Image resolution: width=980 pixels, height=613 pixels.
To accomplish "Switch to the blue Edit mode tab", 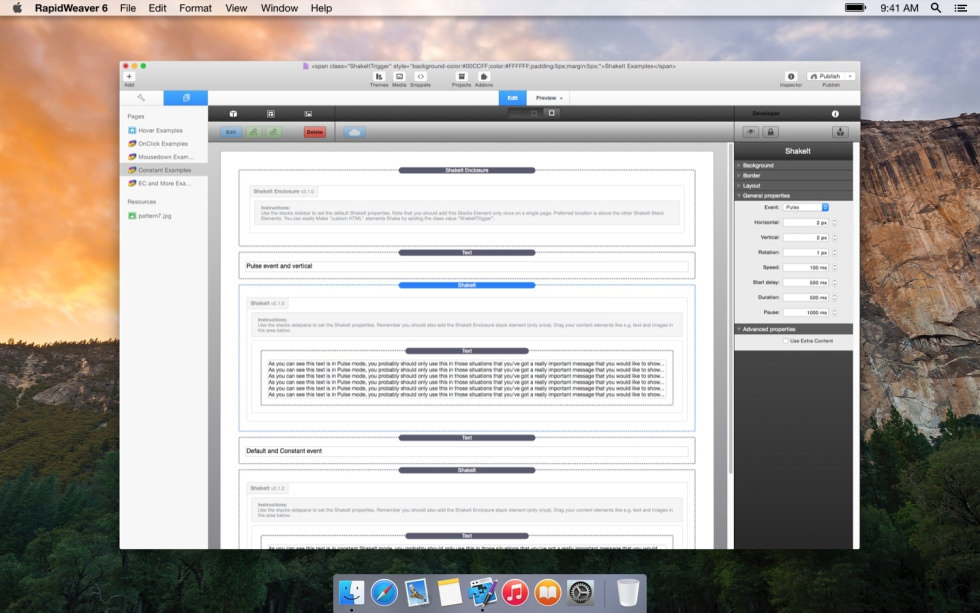I will 512,98.
